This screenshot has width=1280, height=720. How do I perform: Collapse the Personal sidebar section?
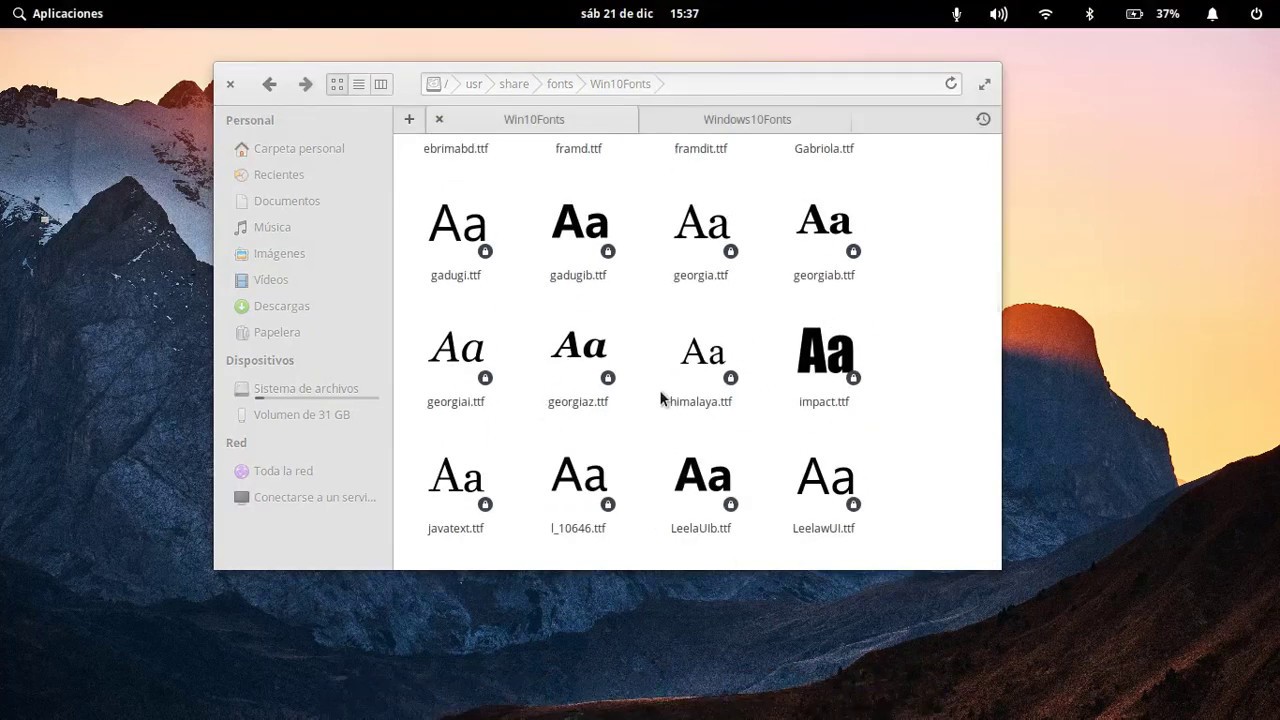coord(250,120)
